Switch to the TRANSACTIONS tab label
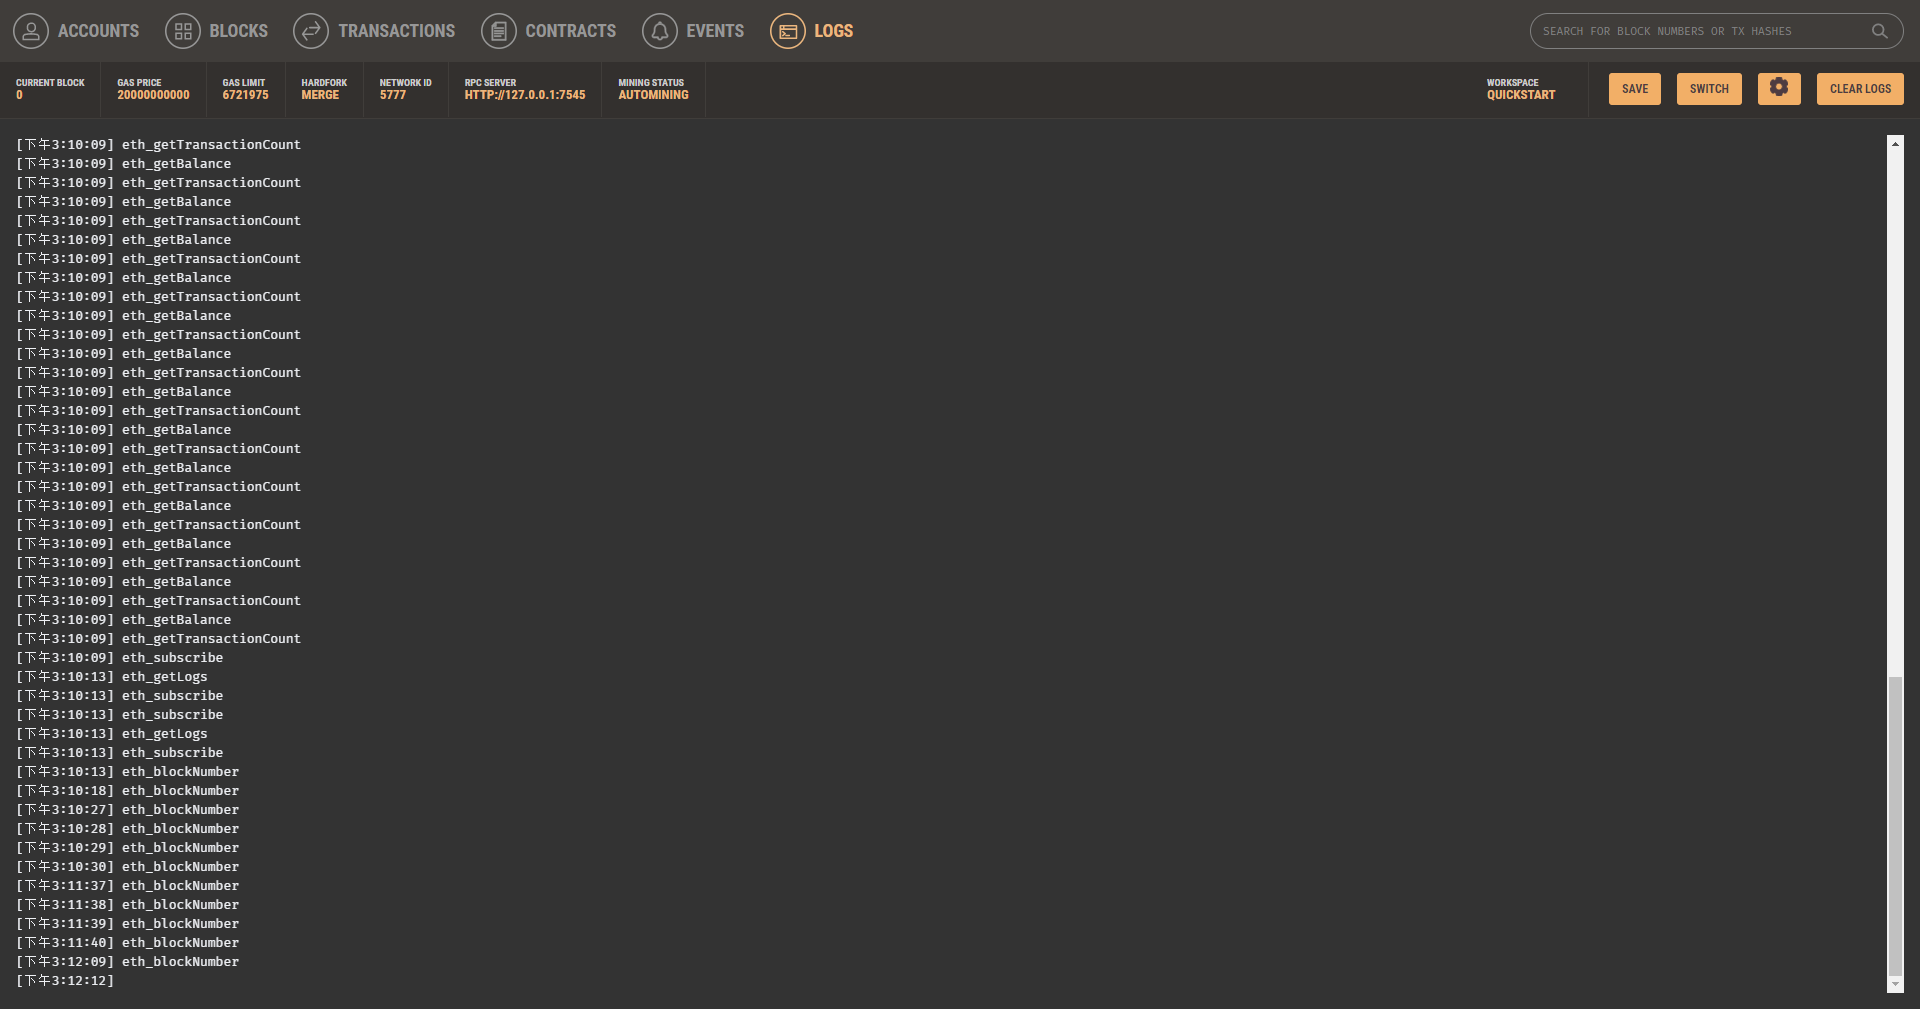 tap(397, 31)
